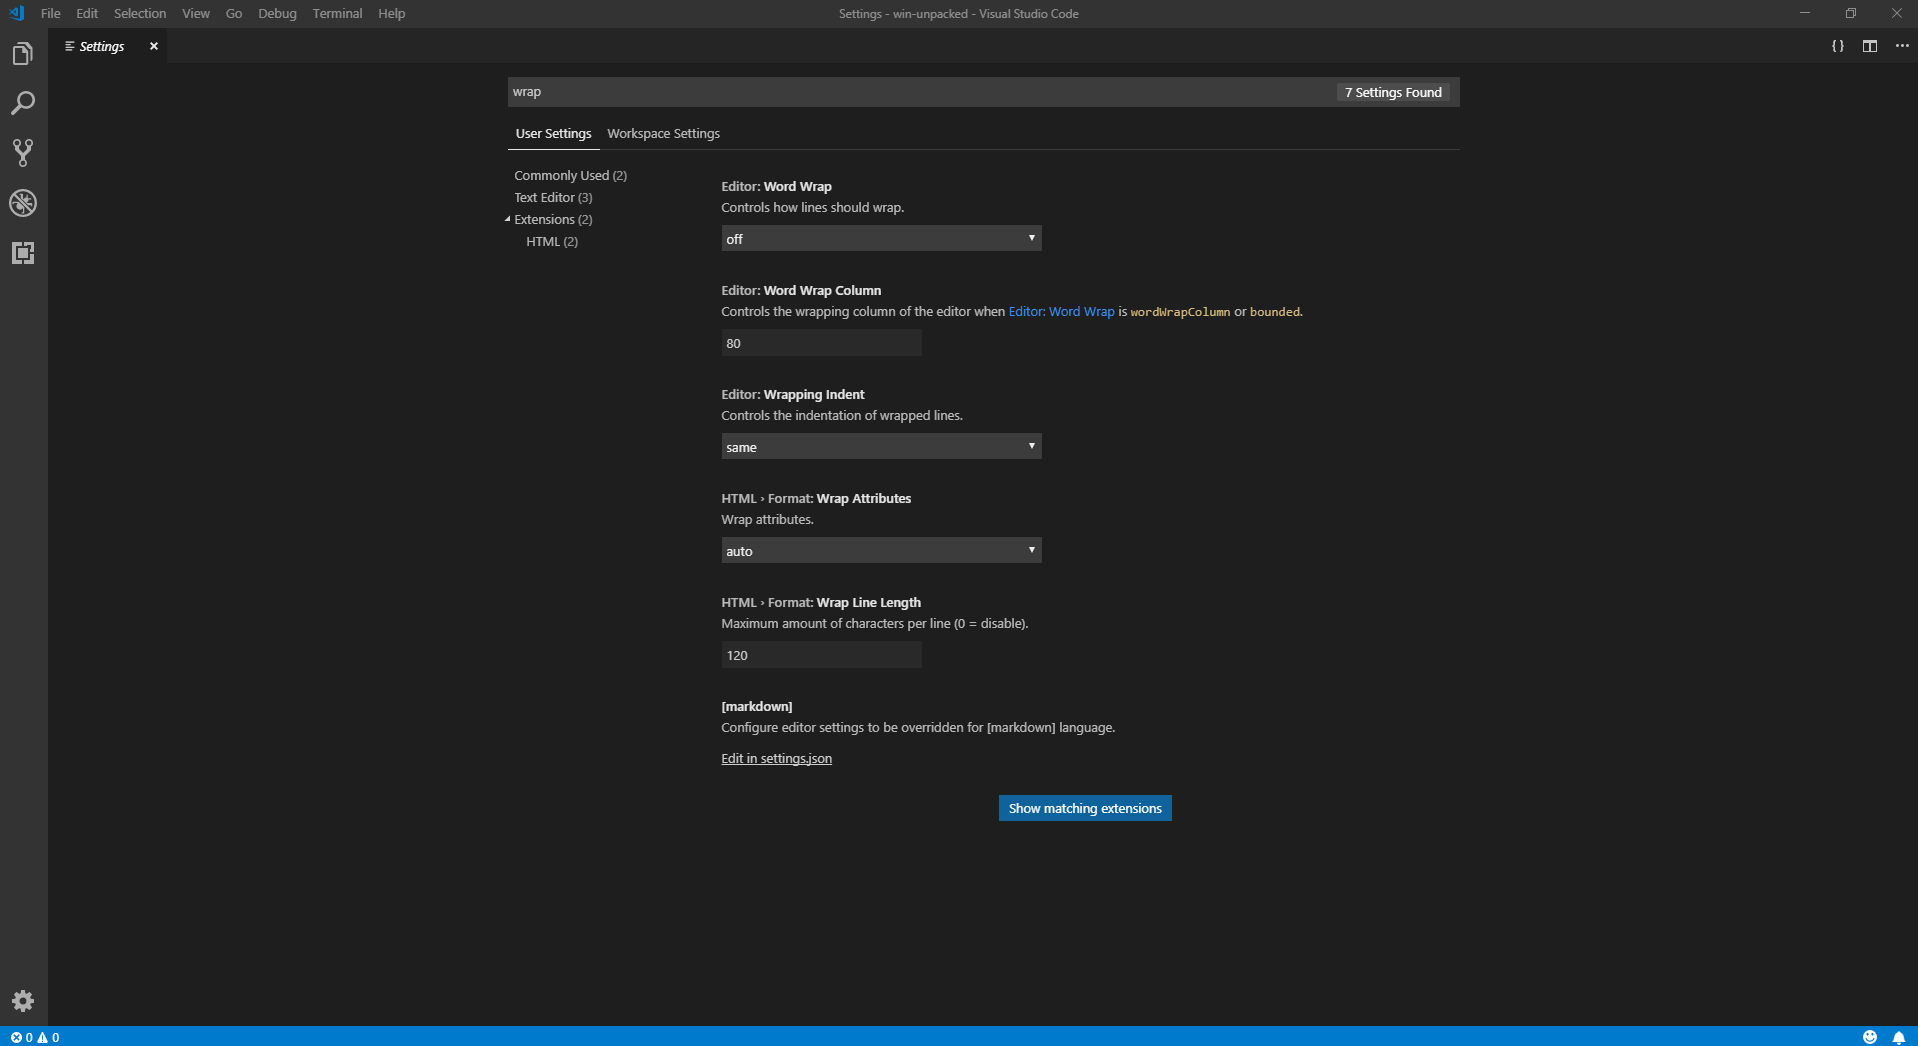The image size is (1918, 1046).
Task: Open the Selection menu
Action: tap(140, 13)
